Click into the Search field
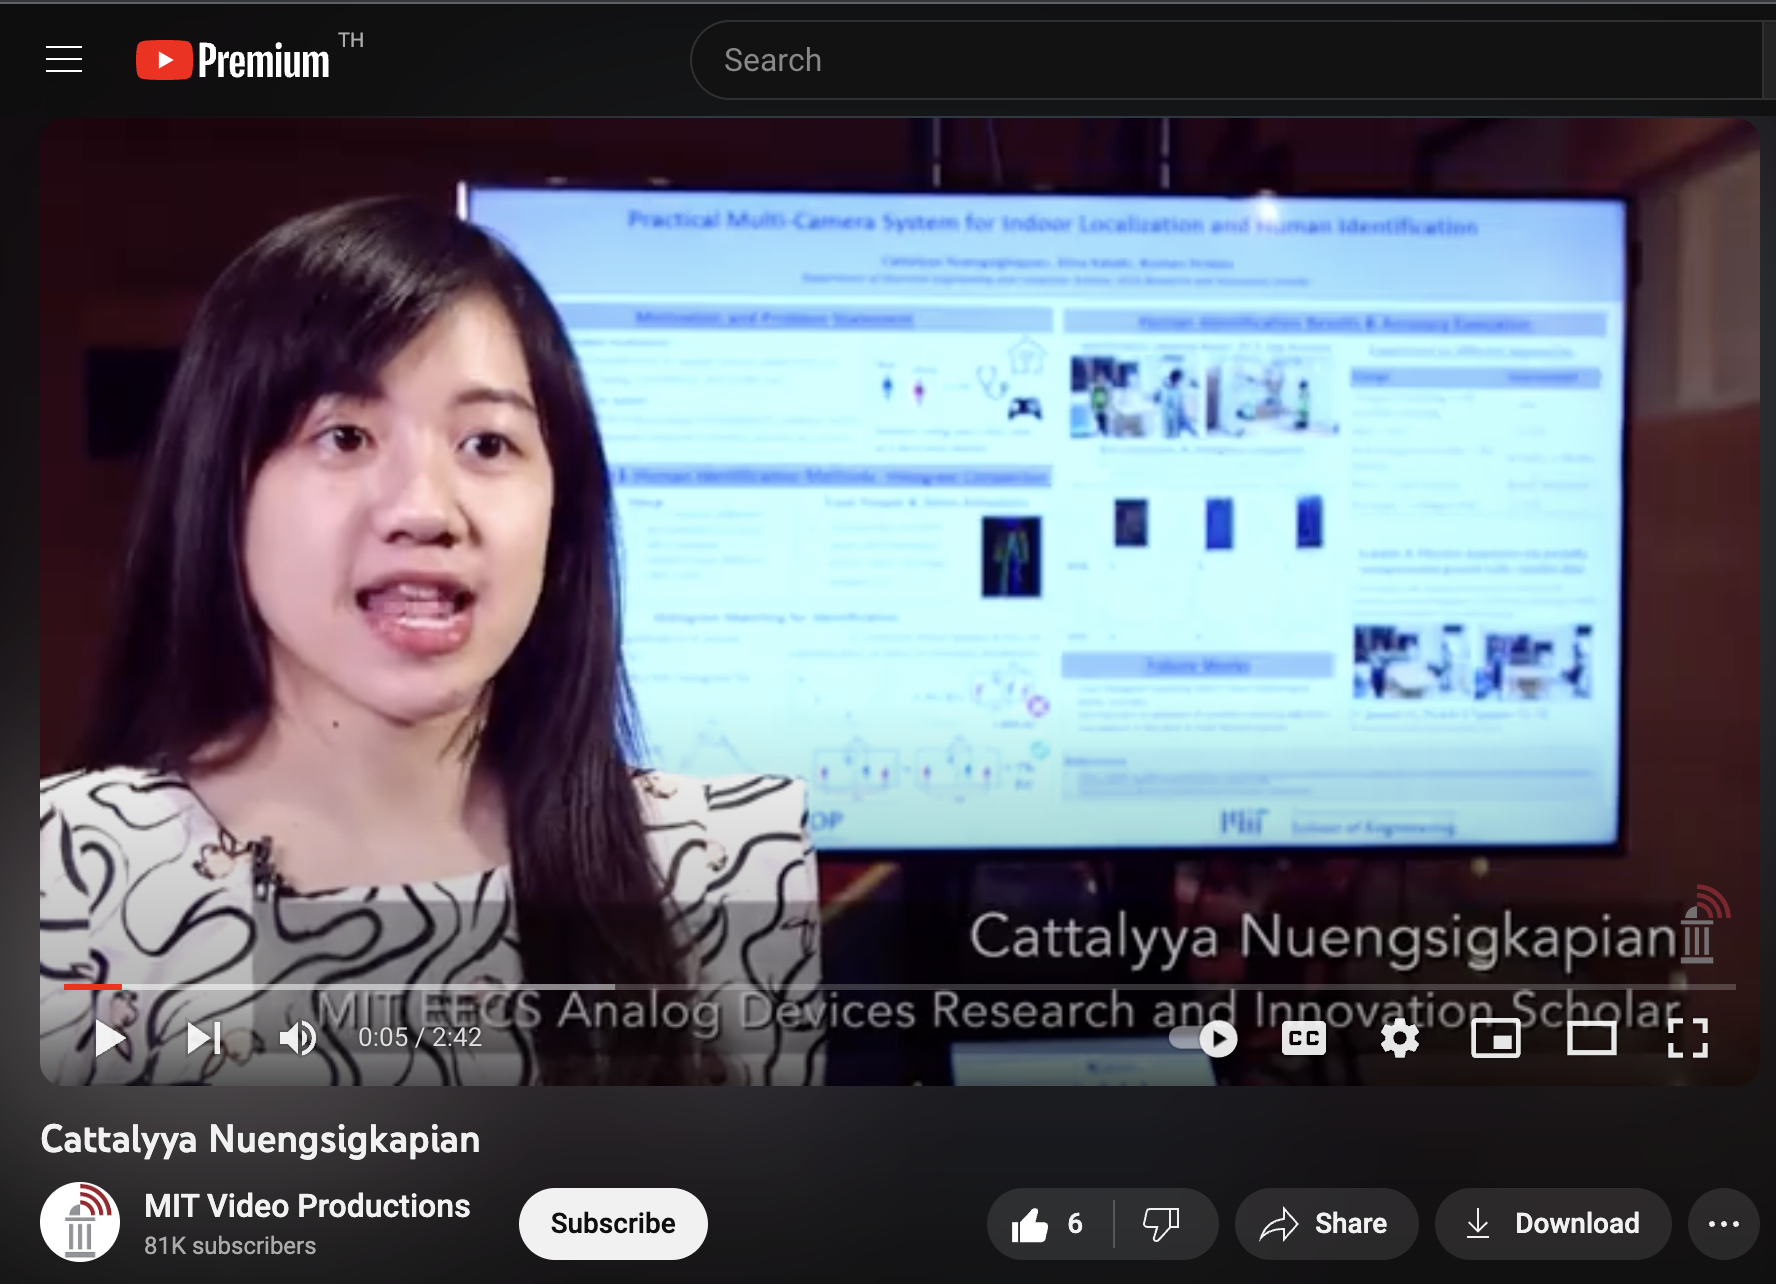The image size is (1776, 1284). [1226, 60]
